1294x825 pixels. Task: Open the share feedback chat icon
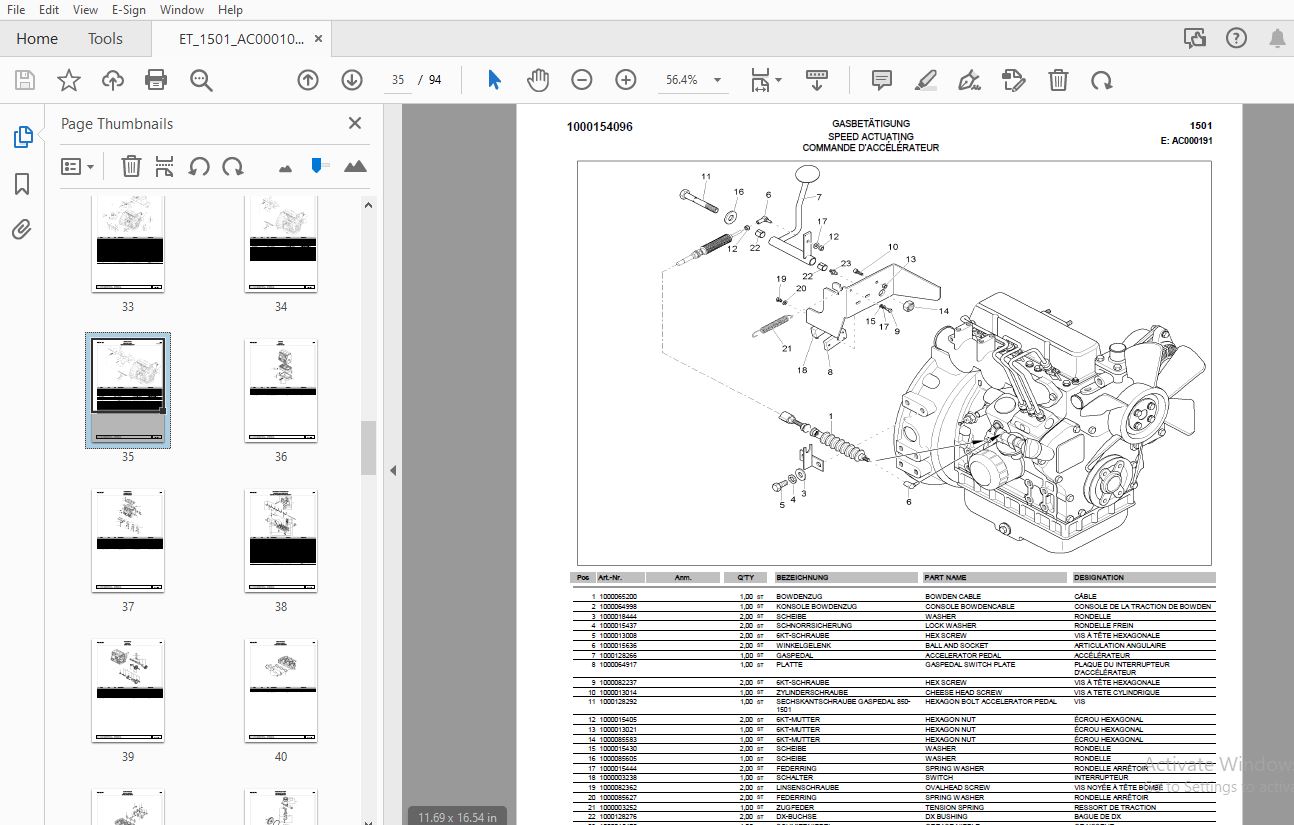(x=1194, y=39)
